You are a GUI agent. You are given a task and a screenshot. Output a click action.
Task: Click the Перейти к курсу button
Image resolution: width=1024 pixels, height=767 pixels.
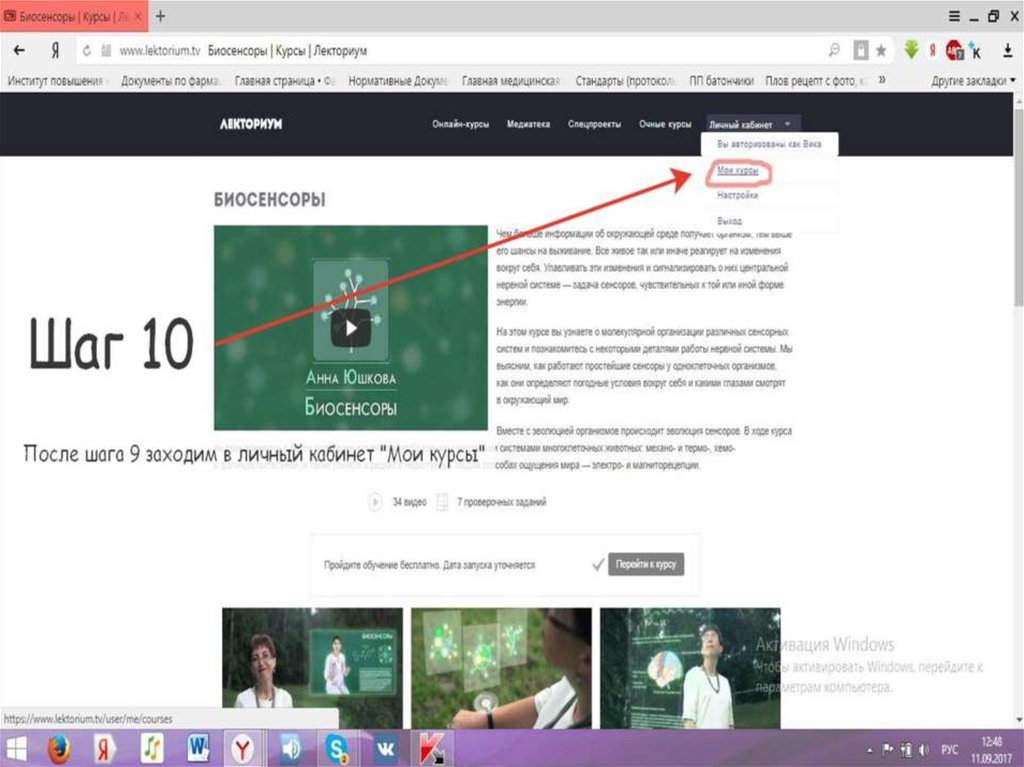tap(646, 564)
